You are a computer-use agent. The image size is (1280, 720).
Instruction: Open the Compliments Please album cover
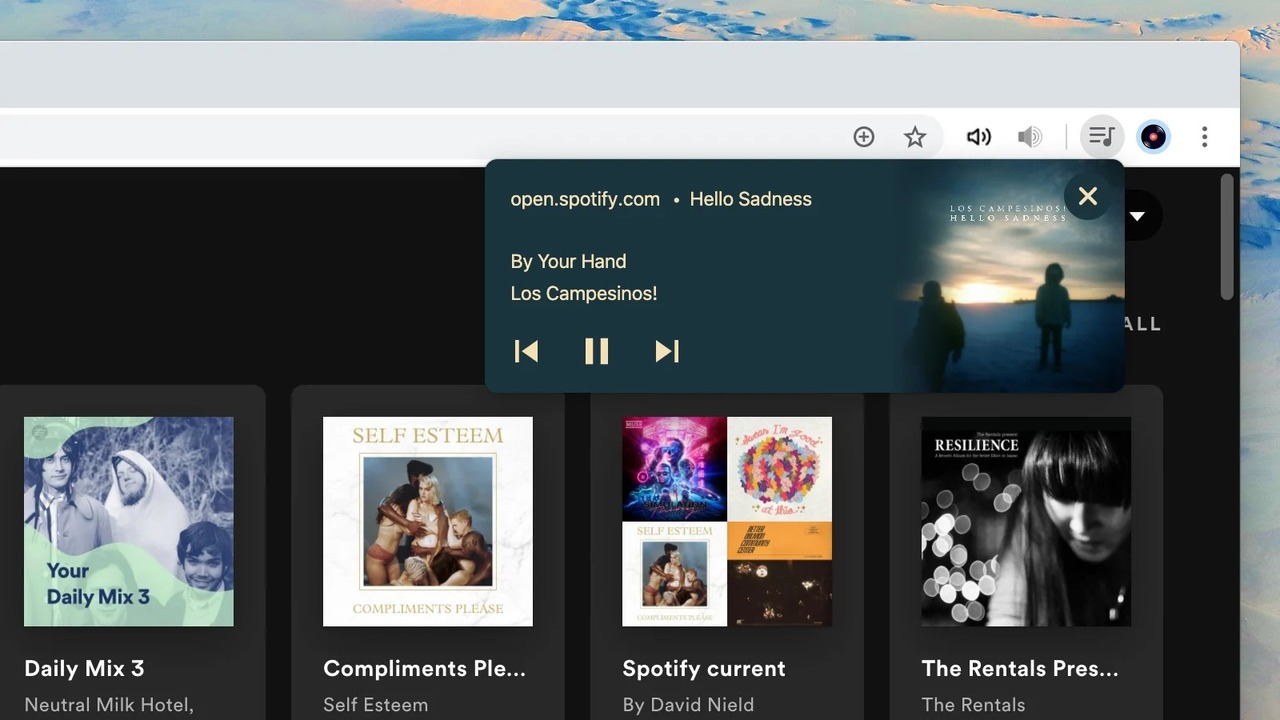tap(428, 522)
